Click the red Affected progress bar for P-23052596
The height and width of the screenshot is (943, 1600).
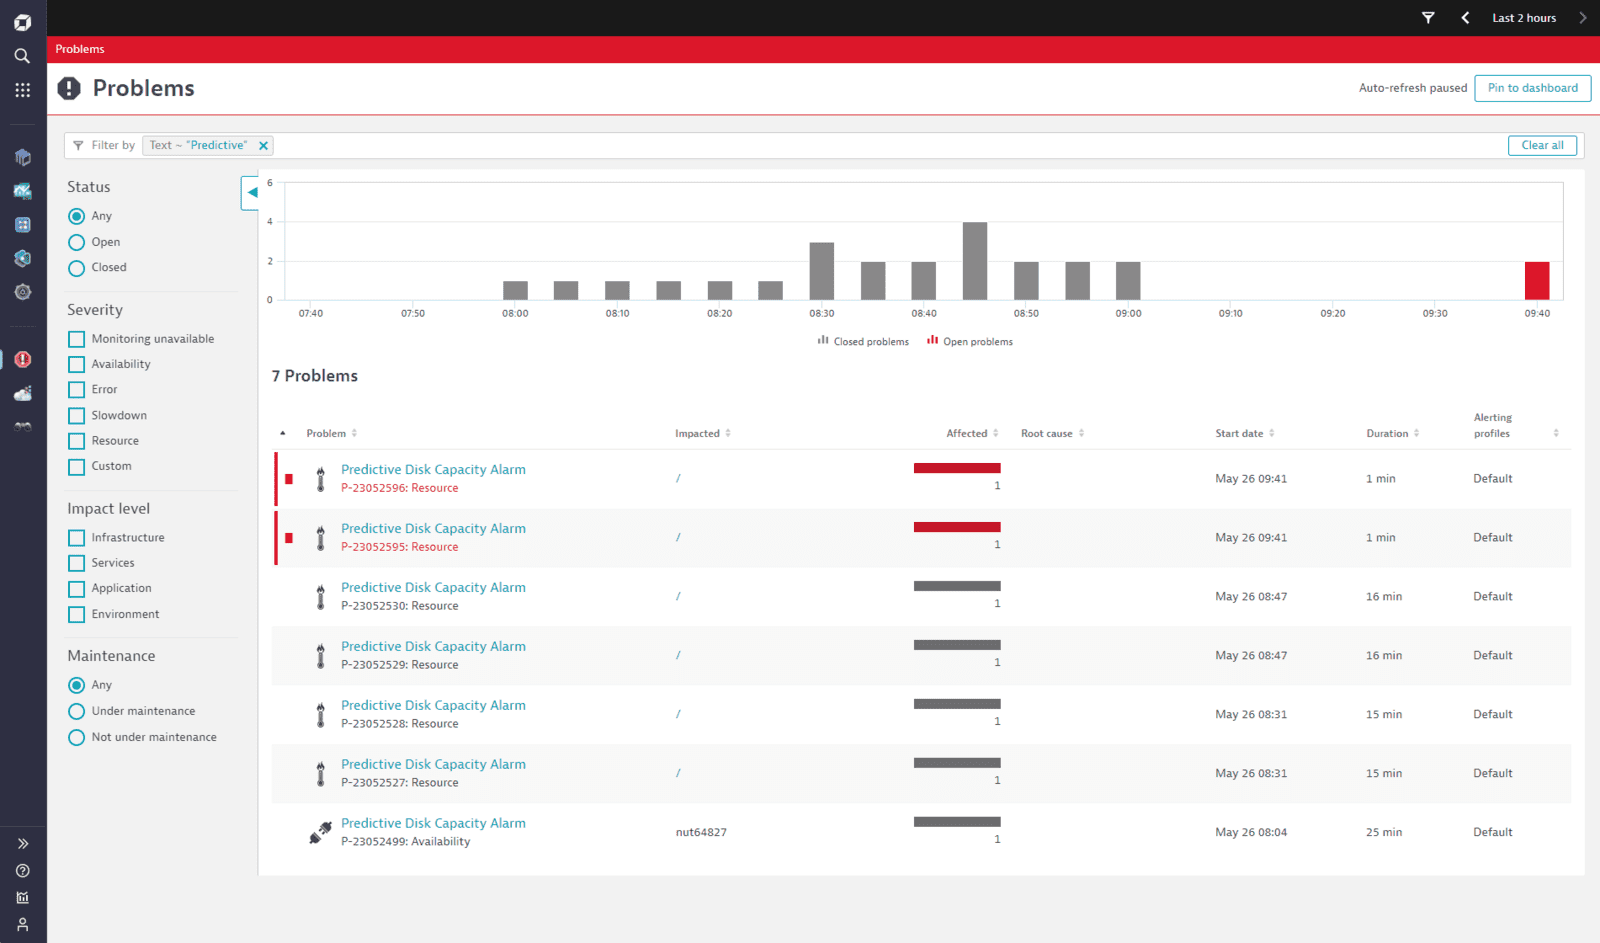click(956, 468)
